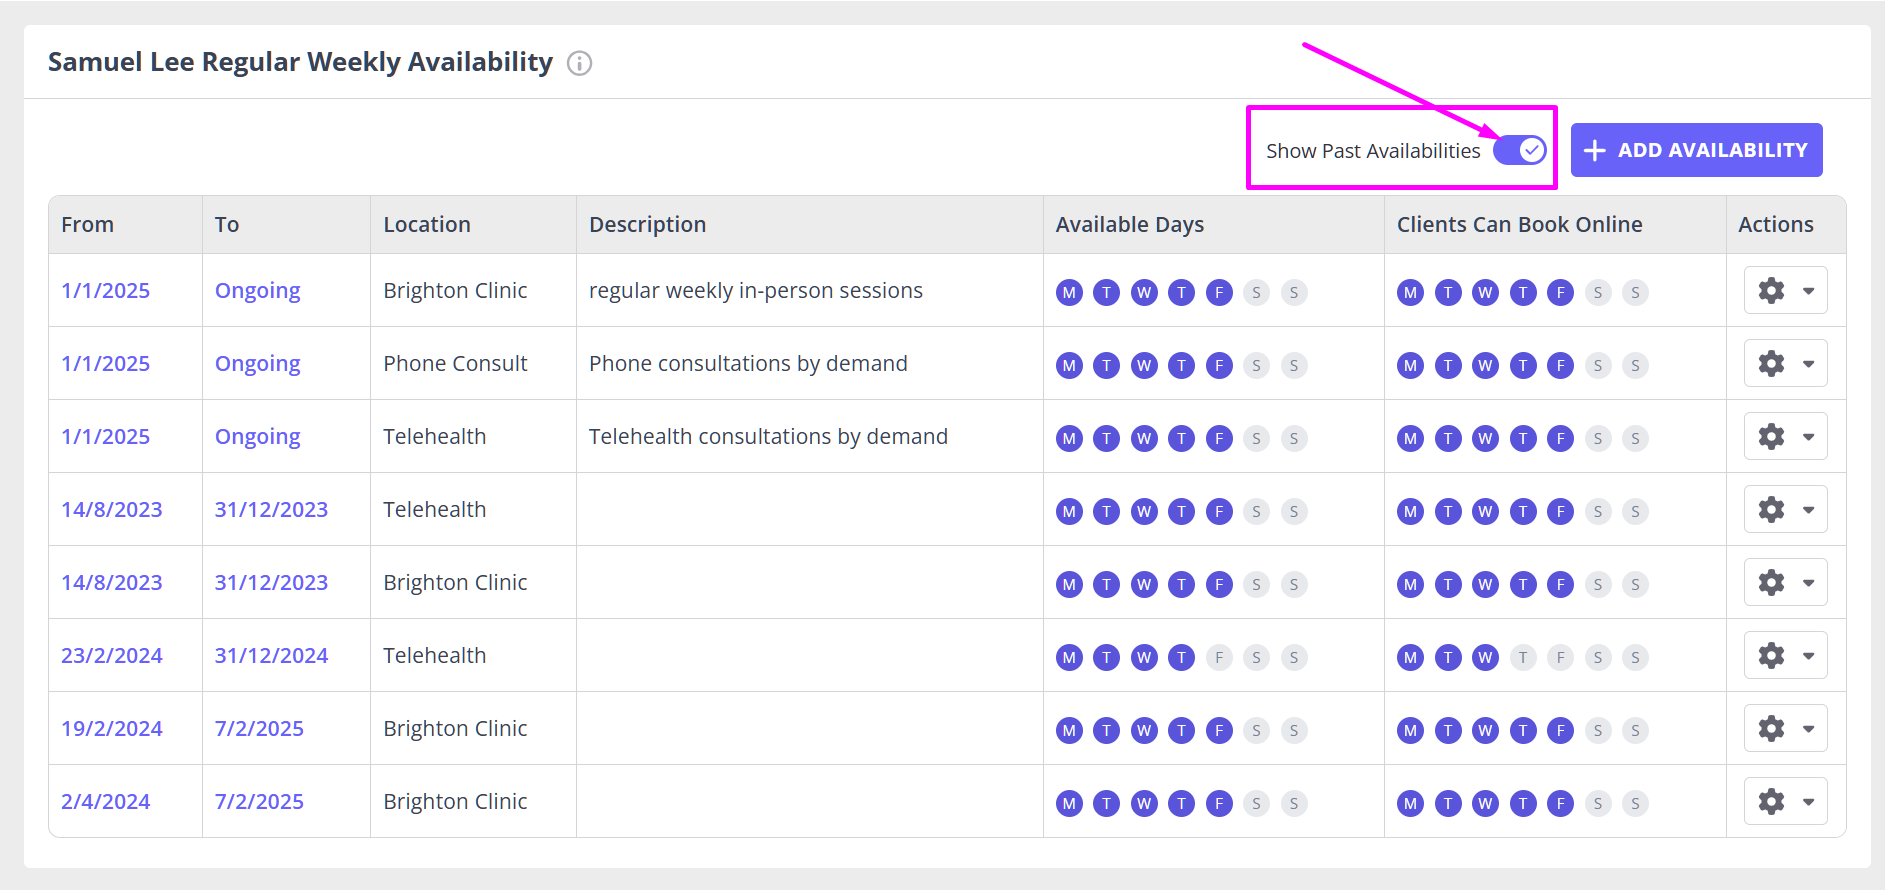Click the info icon beside Regular Weekly Availability
The width and height of the screenshot is (1885, 890).
[x=580, y=63]
